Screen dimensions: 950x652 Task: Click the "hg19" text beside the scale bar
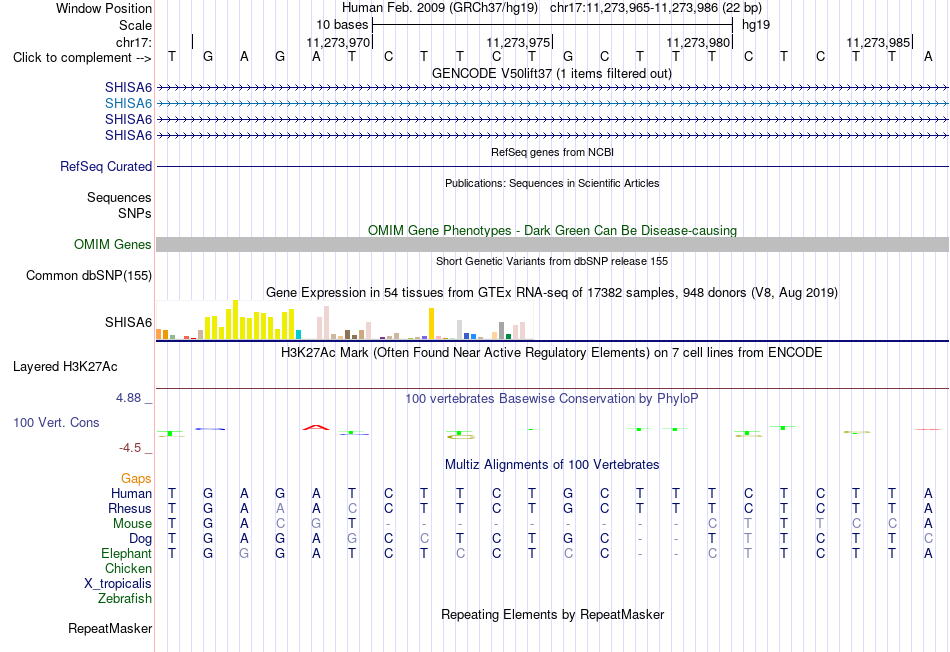point(756,25)
